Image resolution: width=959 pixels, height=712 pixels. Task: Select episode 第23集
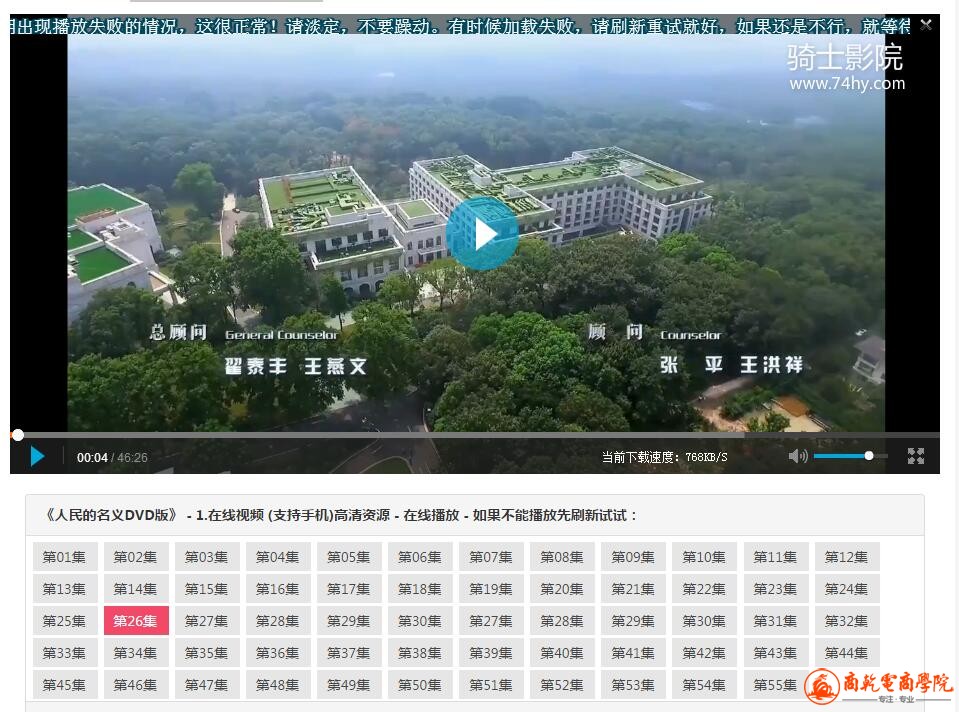(x=776, y=588)
